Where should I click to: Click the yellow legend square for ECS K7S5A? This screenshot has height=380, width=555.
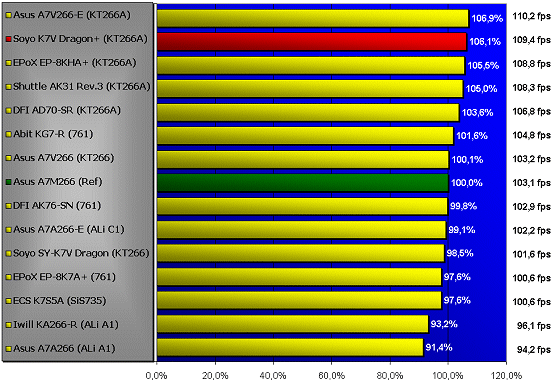[x=8, y=301]
